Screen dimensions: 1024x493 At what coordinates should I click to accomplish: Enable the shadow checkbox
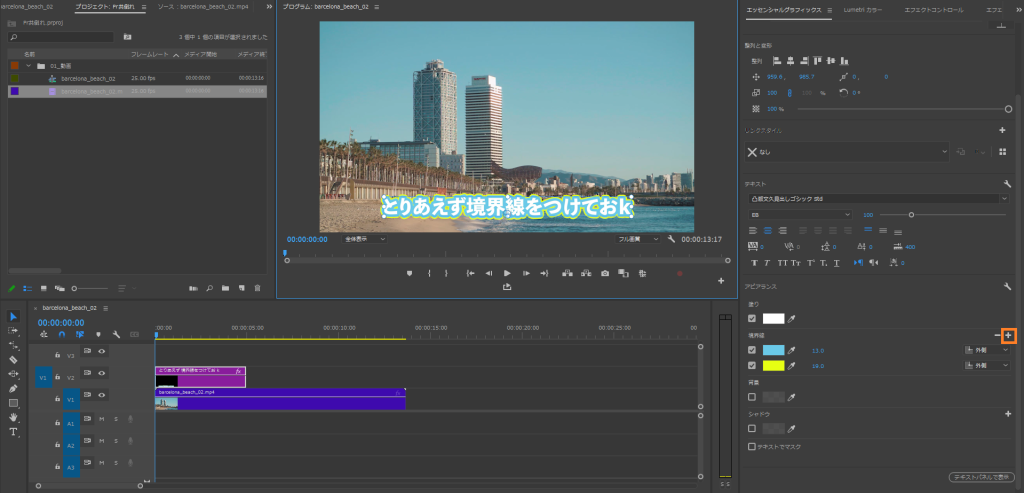click(x=752, y=428)
